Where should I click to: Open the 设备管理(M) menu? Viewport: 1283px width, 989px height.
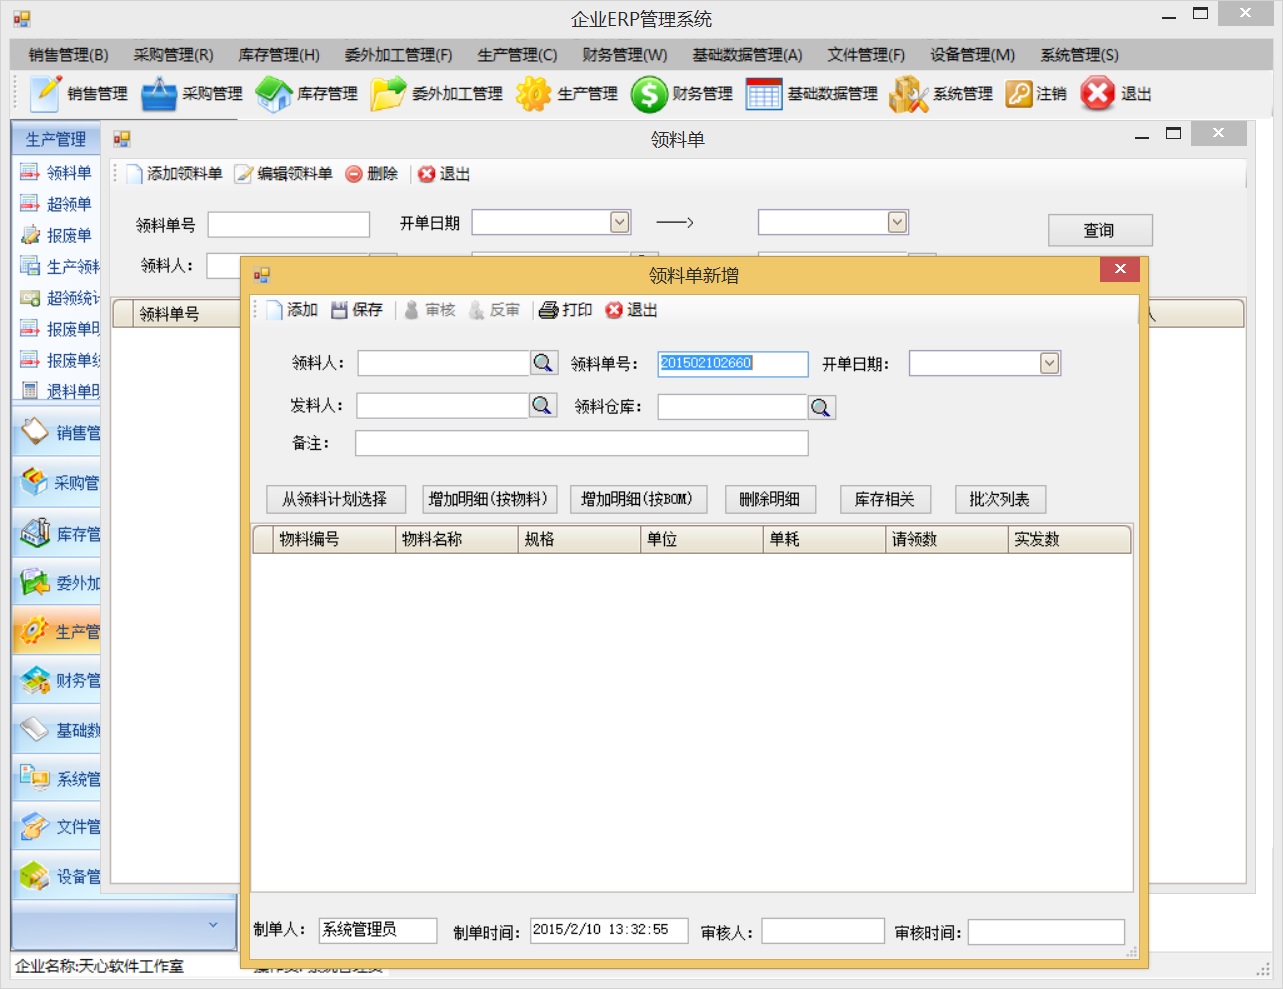point(972,55)
